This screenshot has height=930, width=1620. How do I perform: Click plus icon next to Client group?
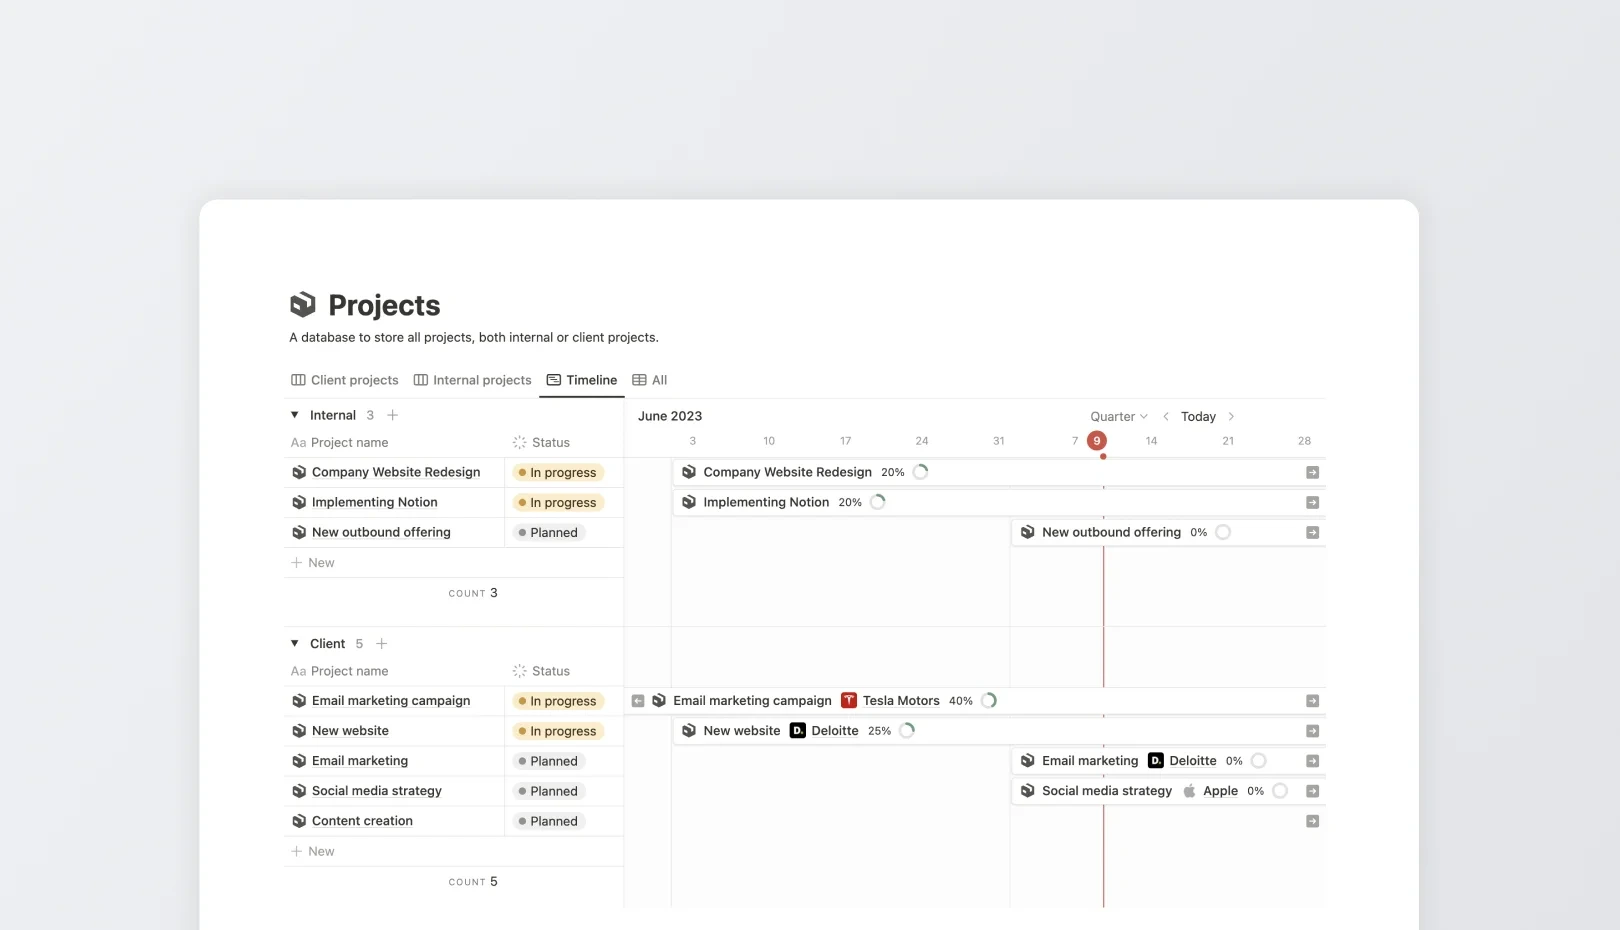[x=381, y=644]
